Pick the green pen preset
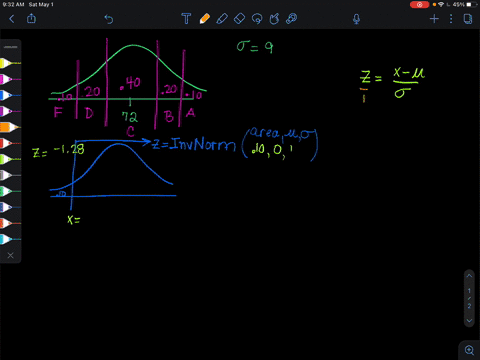Viewport: 480px width, 360px height. (10, 191)
